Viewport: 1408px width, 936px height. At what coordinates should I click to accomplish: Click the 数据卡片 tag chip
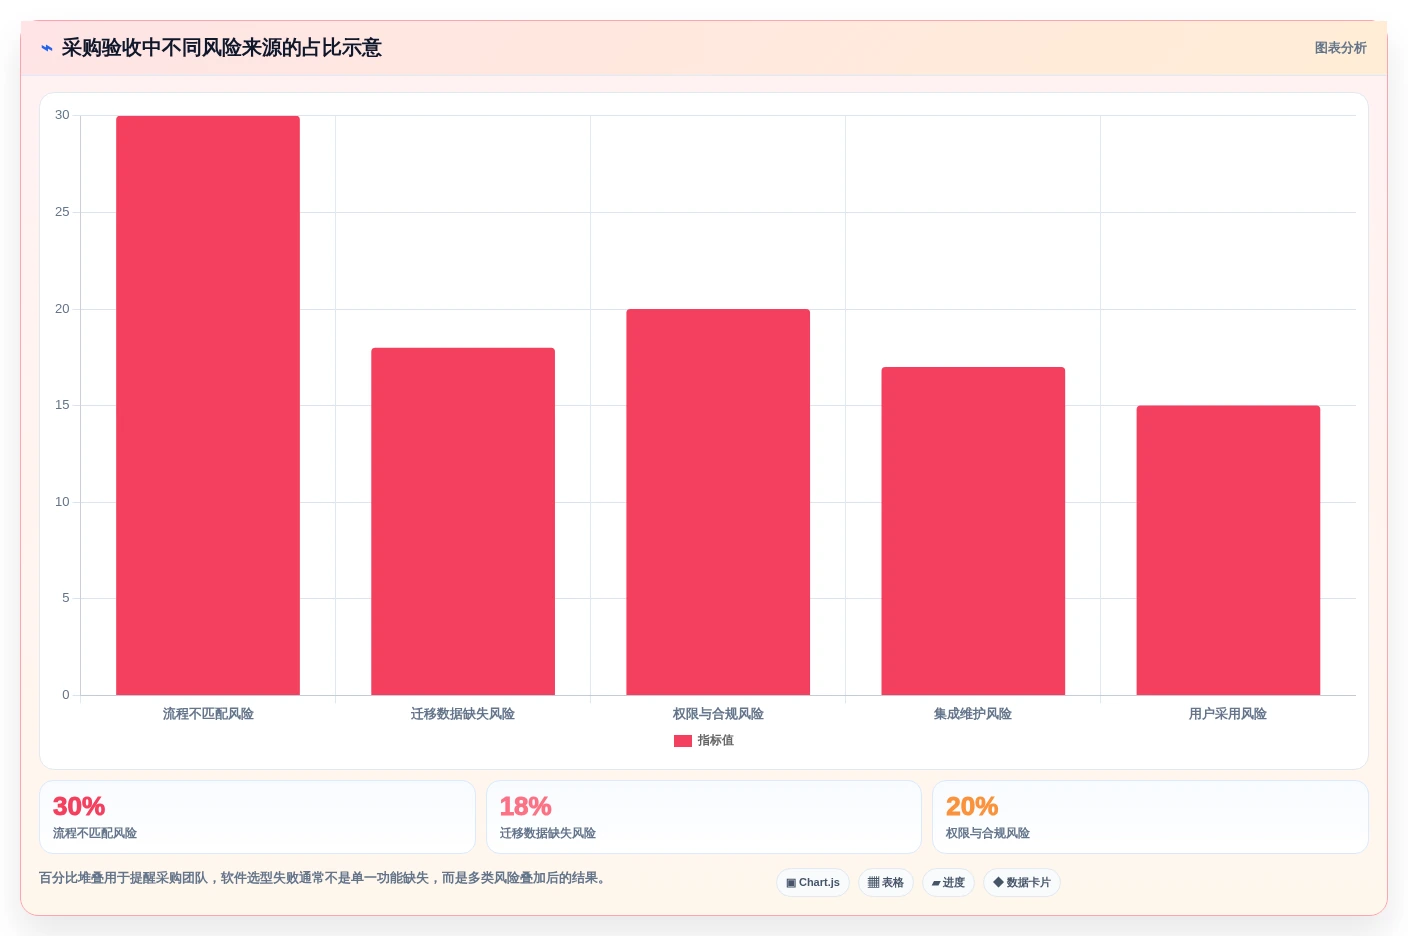1022,883
